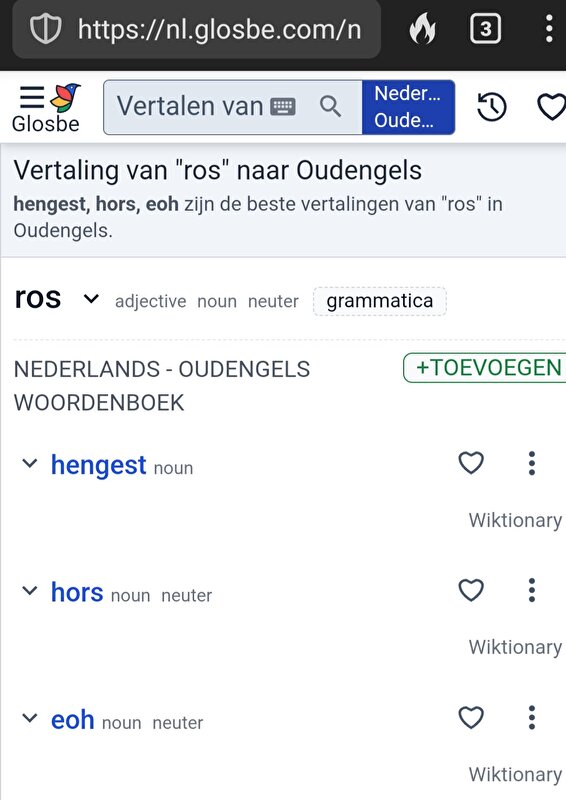Image resolution: width=566 pixels, height=800 pixels.
Task: Click the keyboard icon in the search box
Action: (x=283, y=107)
